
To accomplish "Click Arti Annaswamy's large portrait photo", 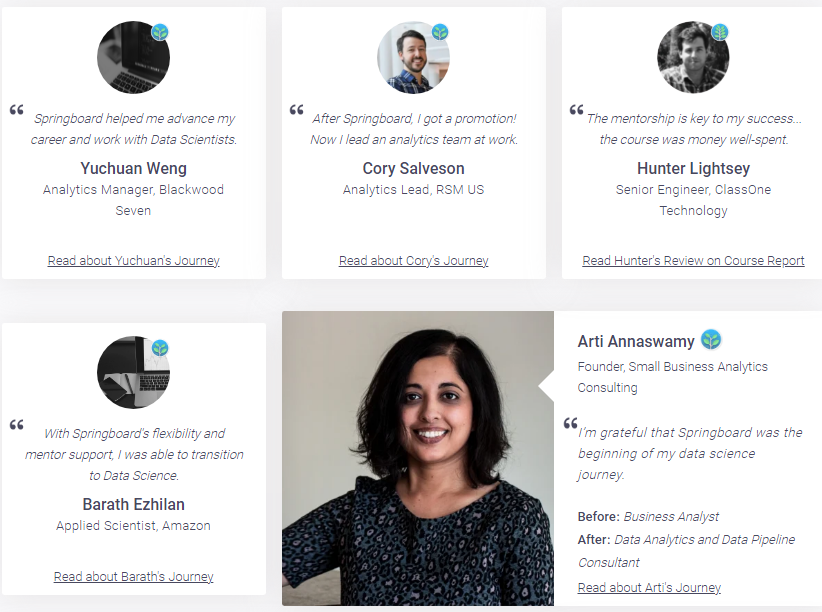I will tap(418, 458).
